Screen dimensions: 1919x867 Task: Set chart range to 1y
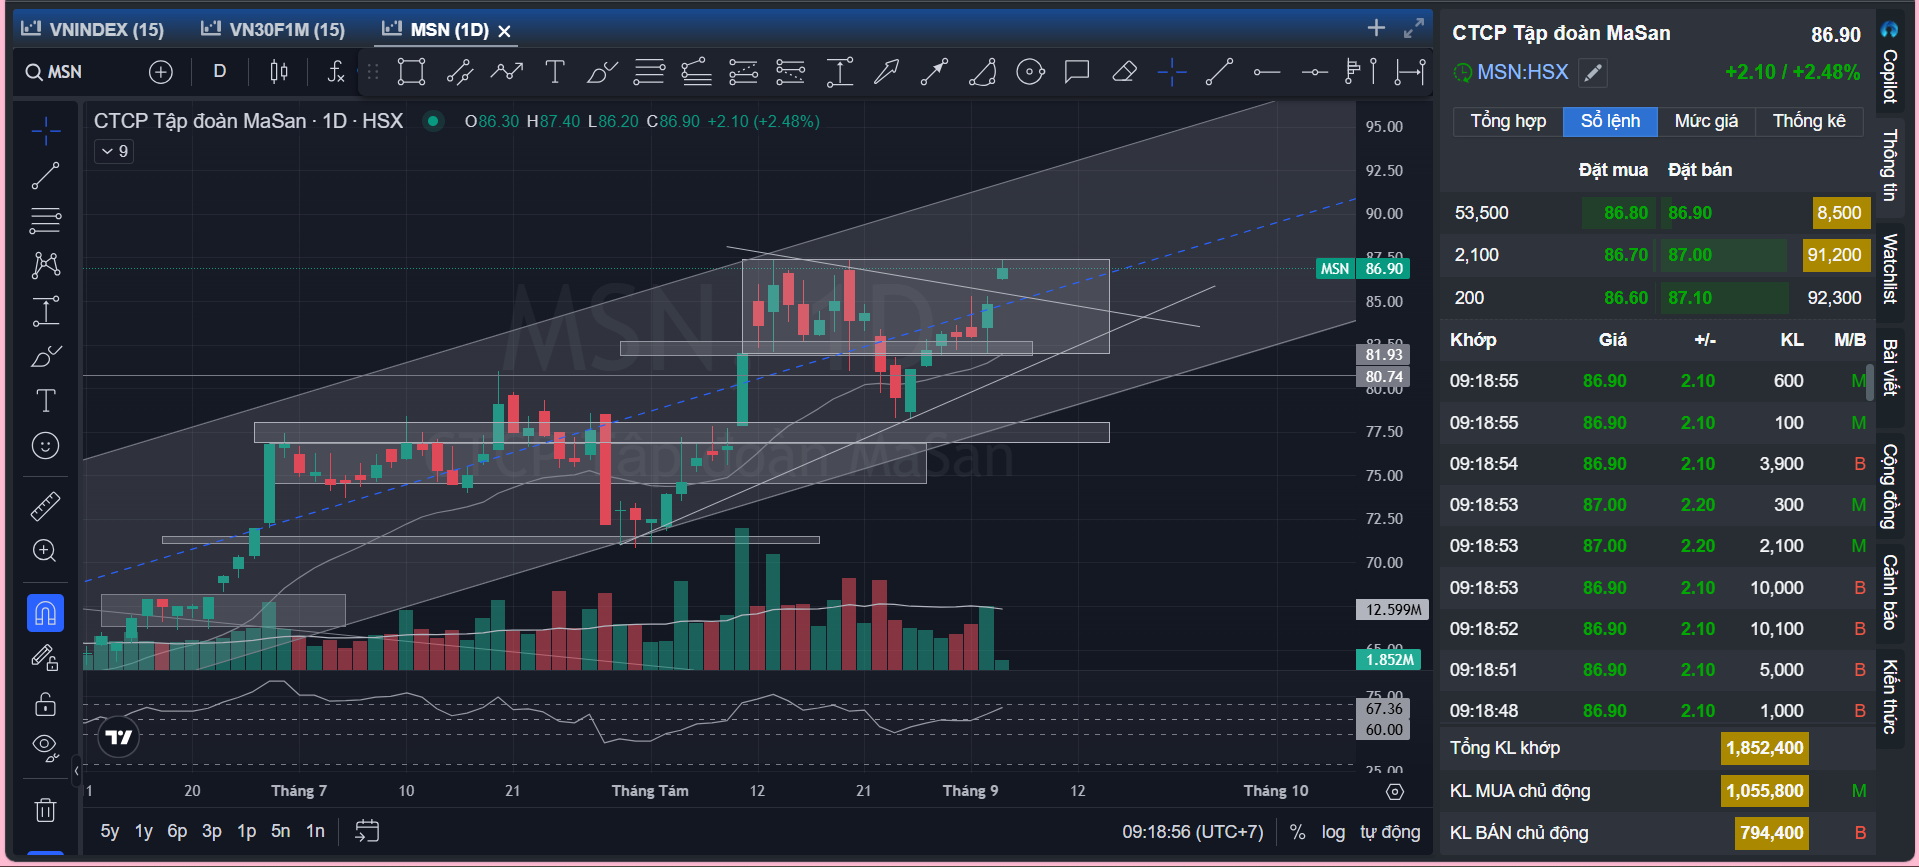(144, 831)
